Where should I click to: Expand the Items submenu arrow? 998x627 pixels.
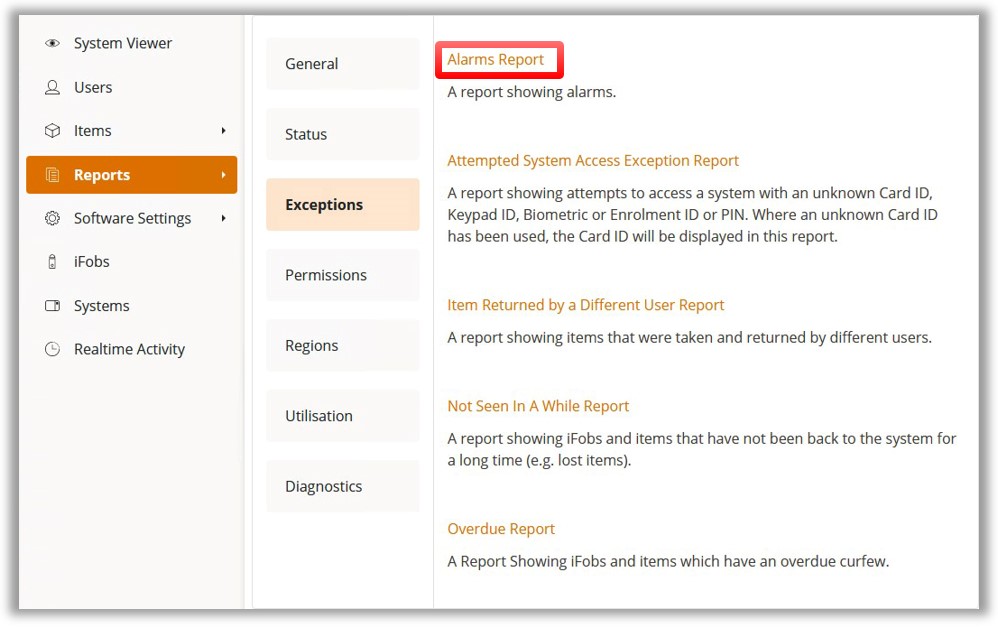tap(223, 131)
